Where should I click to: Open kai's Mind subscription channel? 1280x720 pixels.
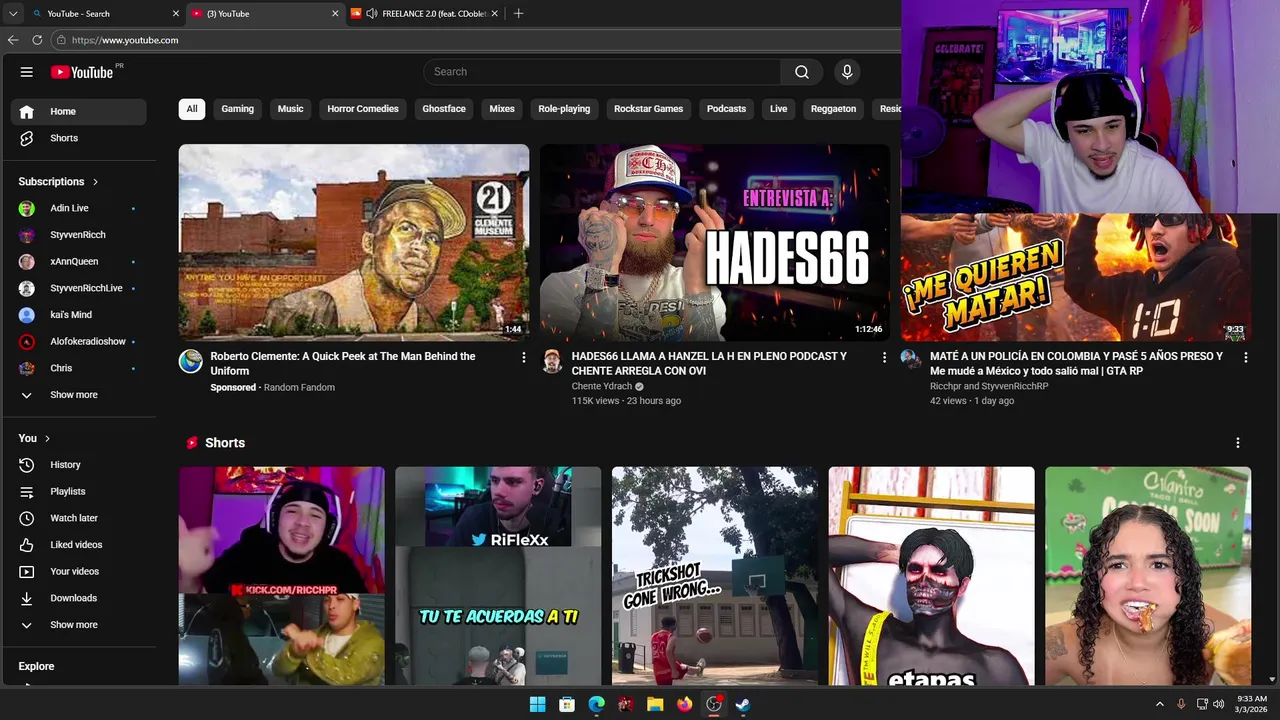(x=79, y=315)
